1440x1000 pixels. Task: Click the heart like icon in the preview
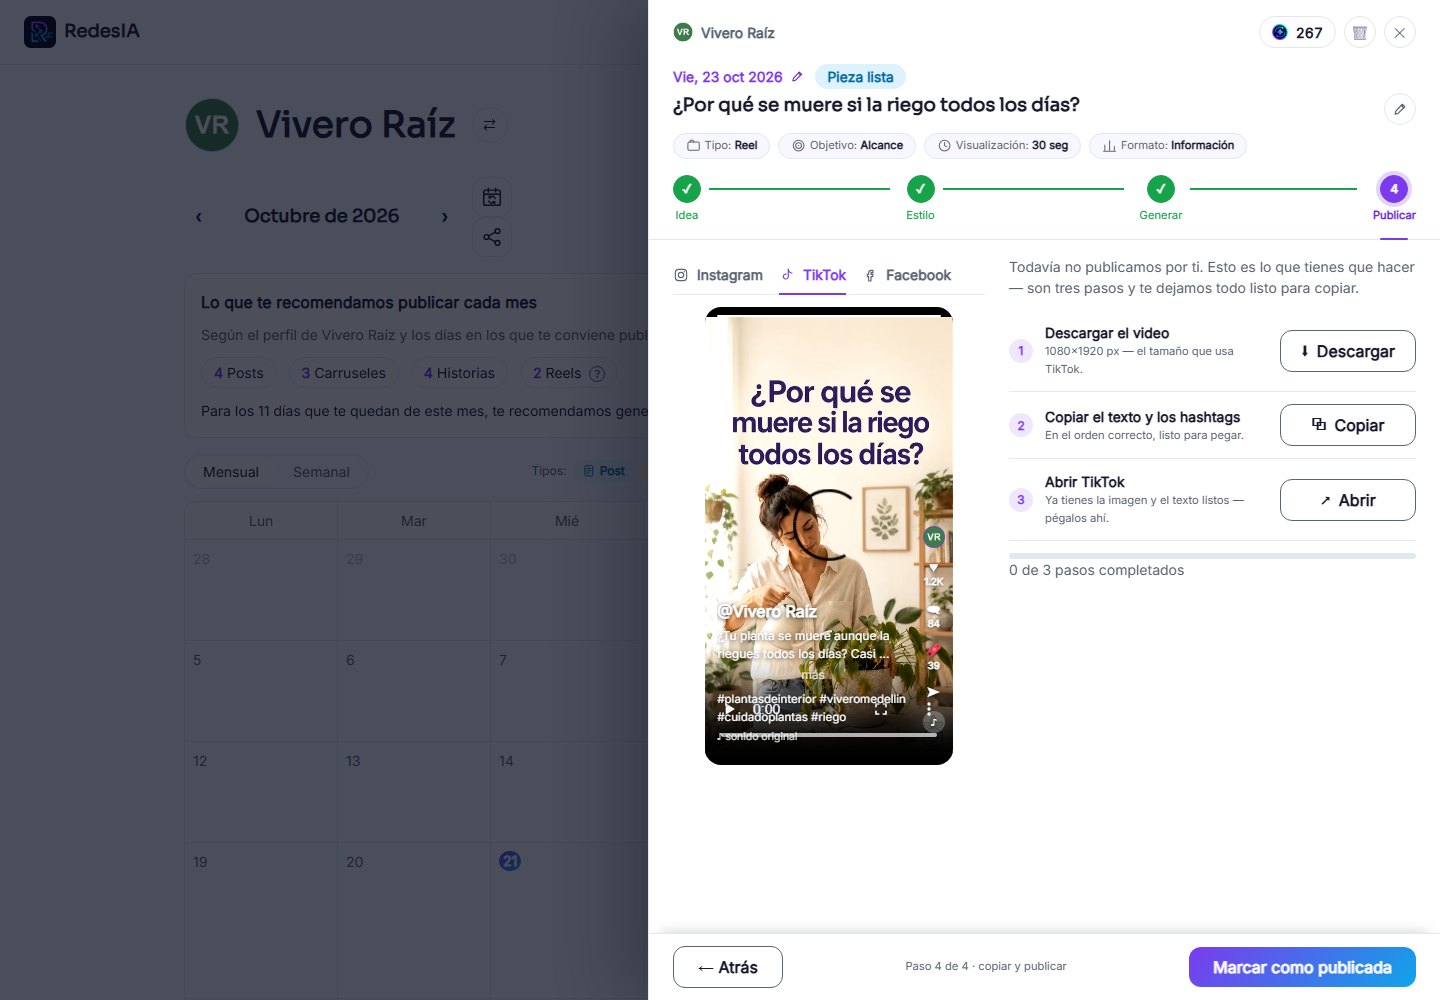coord(933,568)
